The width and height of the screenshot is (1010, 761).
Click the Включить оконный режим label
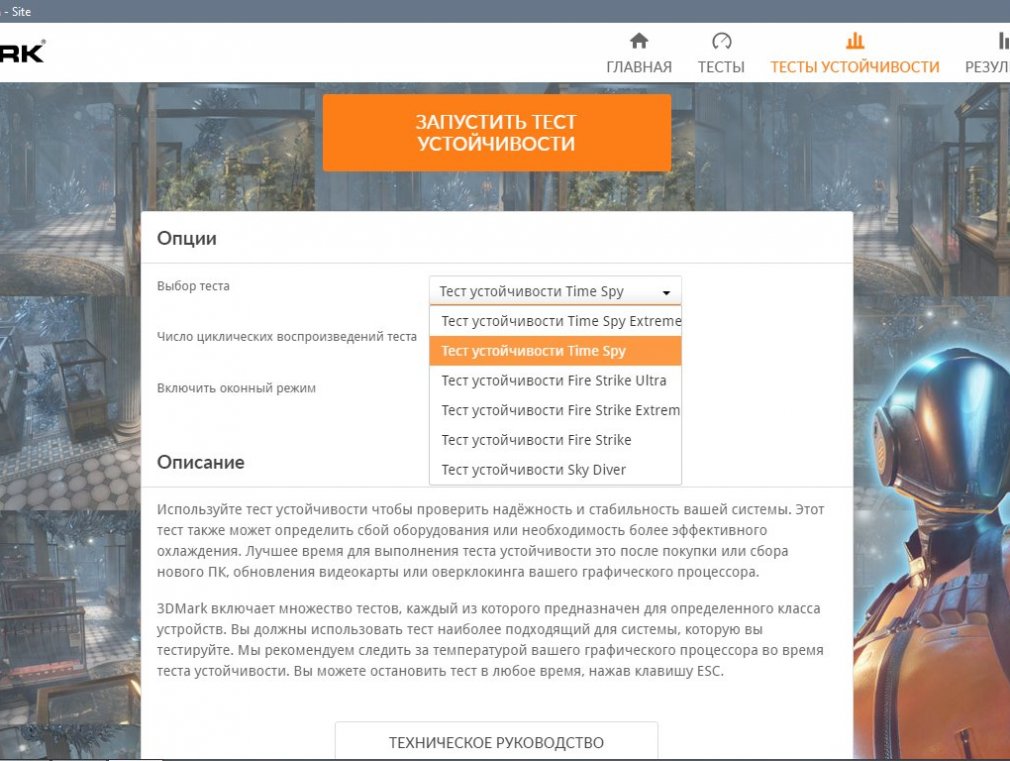[x=236, y=388]
